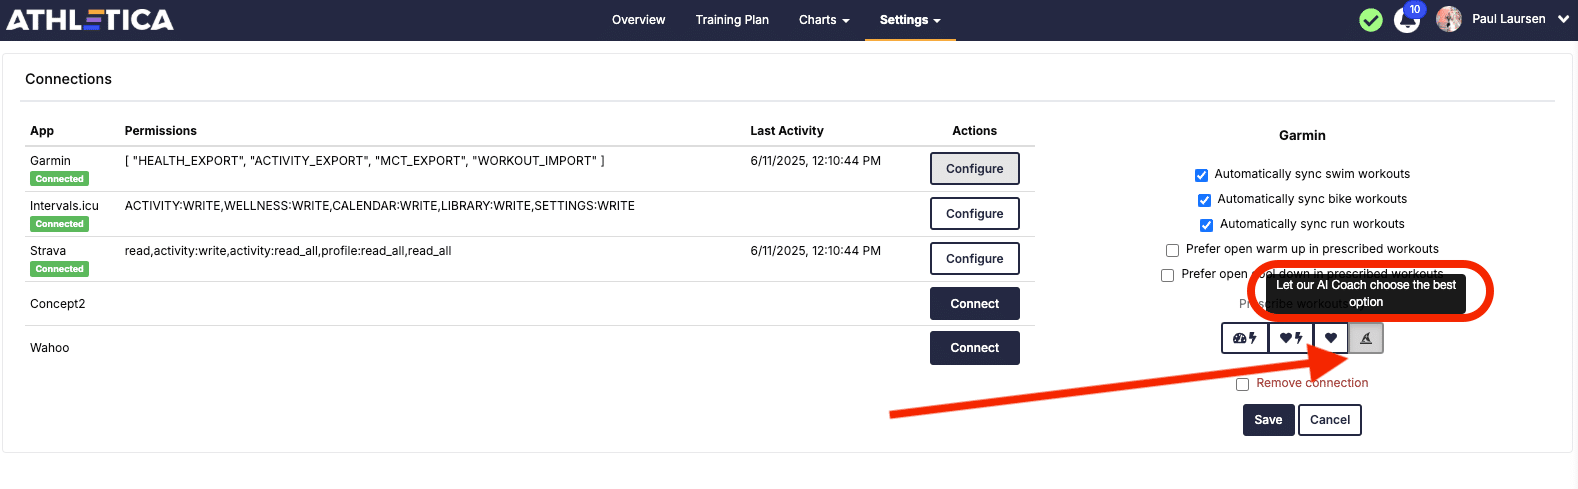Select the heart rate only workout option
This screenshot has width=1578, height=489.
pyautogui.click(x=1331, y=338)
